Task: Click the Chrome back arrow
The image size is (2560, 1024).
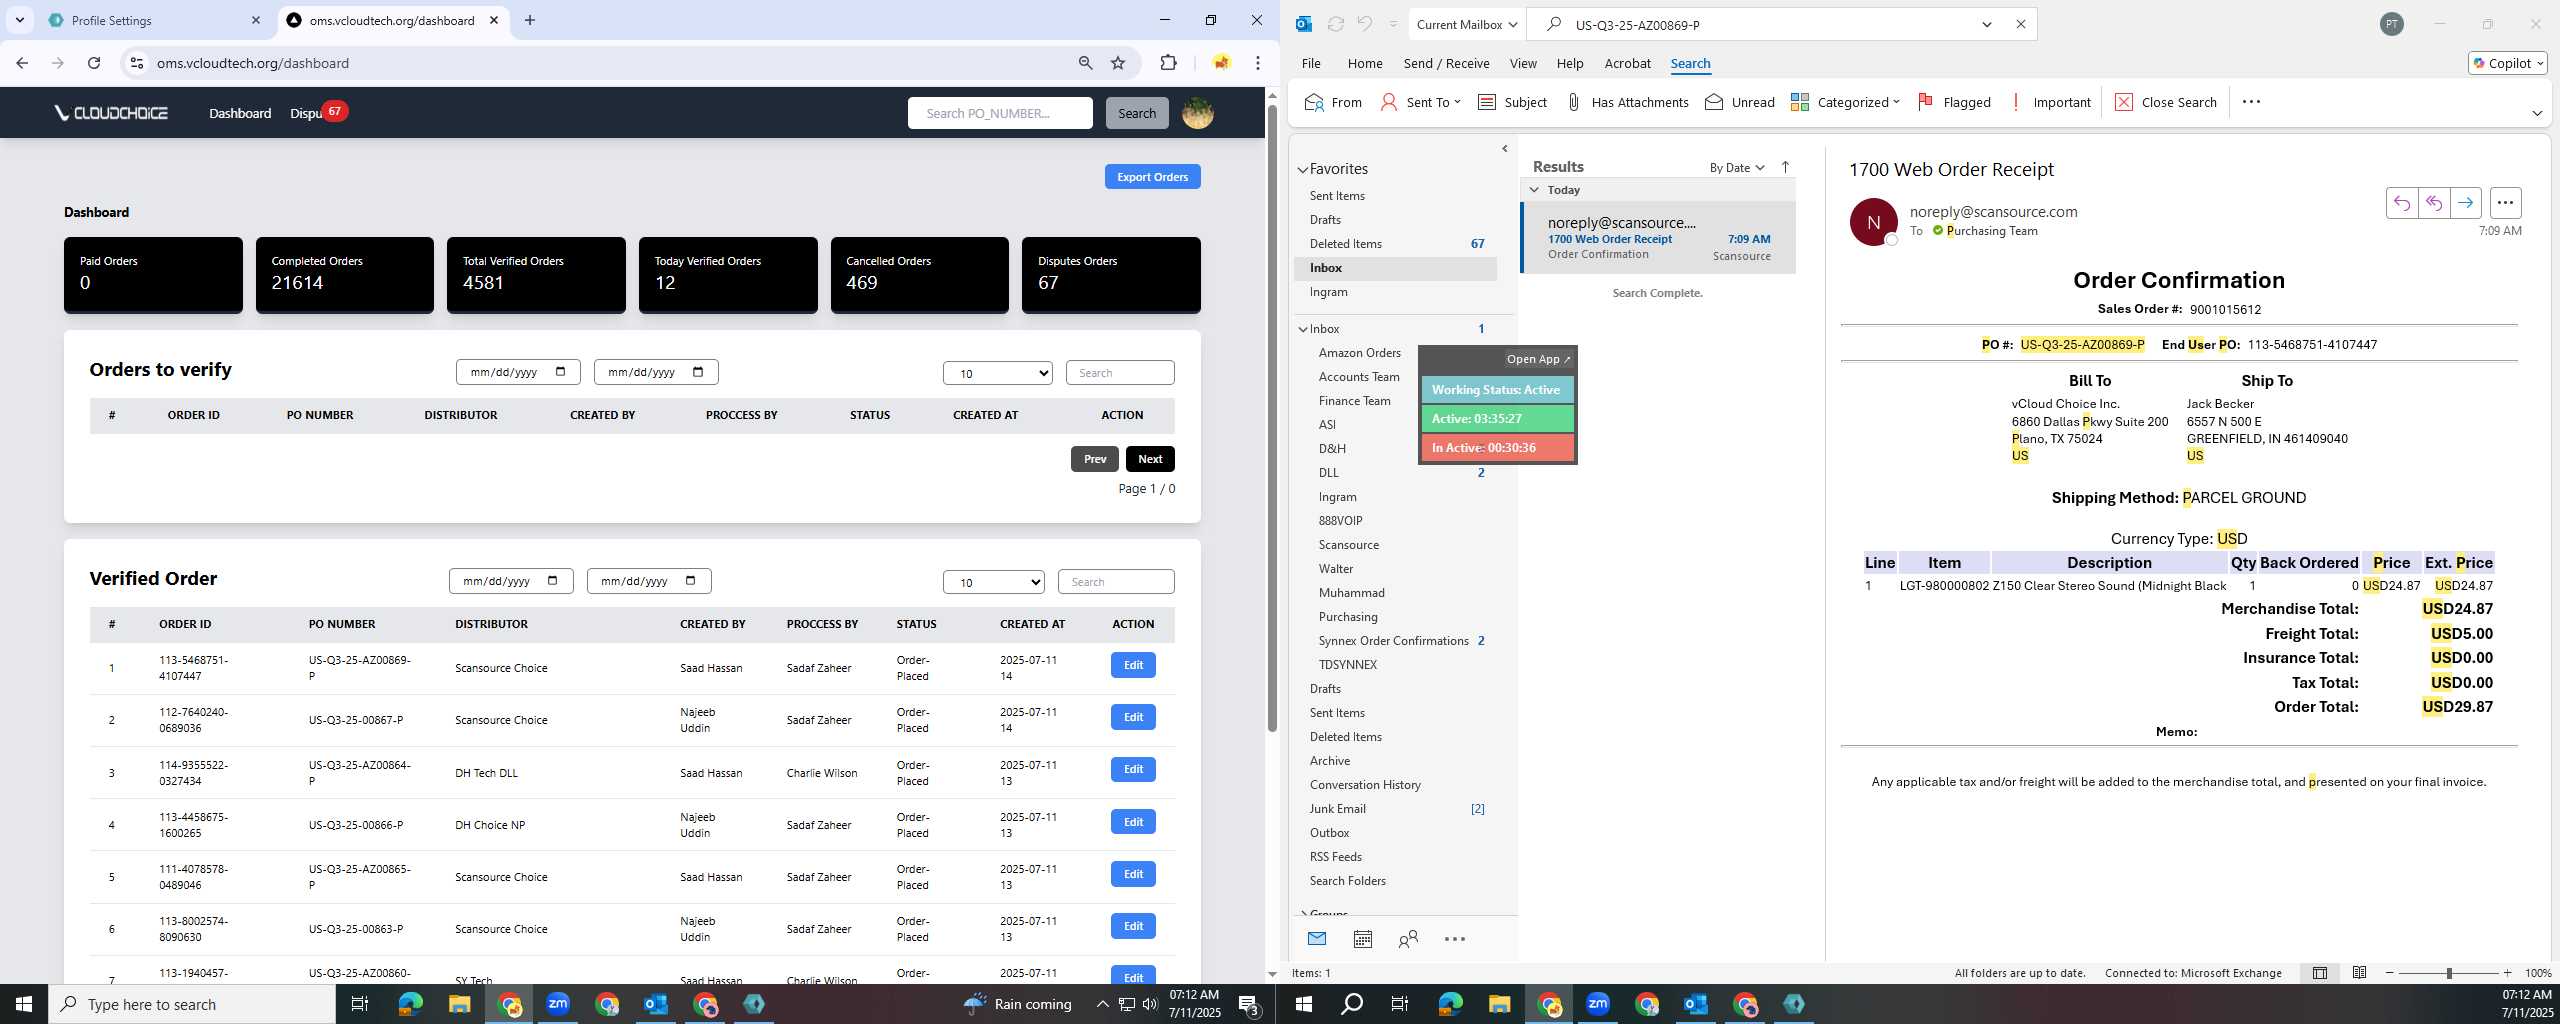Action: [22, 63]
